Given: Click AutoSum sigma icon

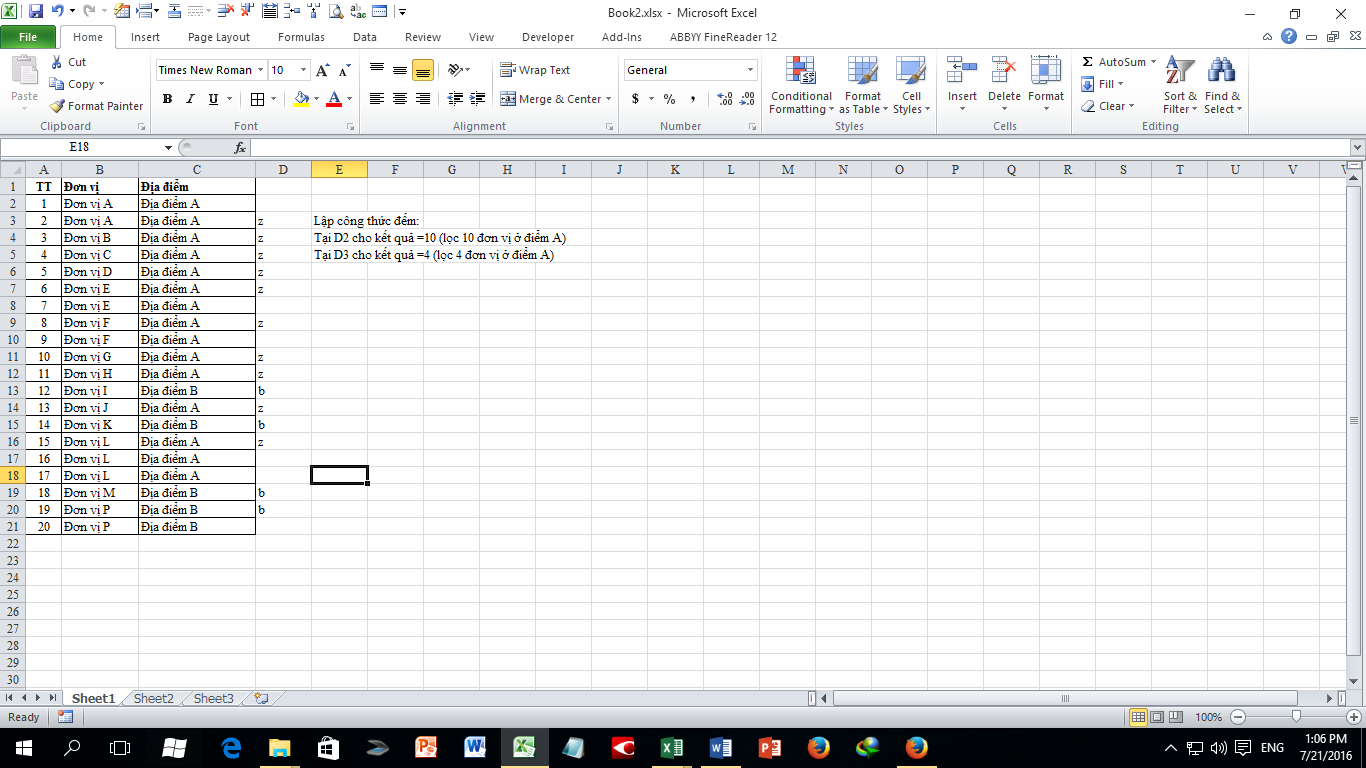Looking at the screenshot, I should (x=1088, y=62).
